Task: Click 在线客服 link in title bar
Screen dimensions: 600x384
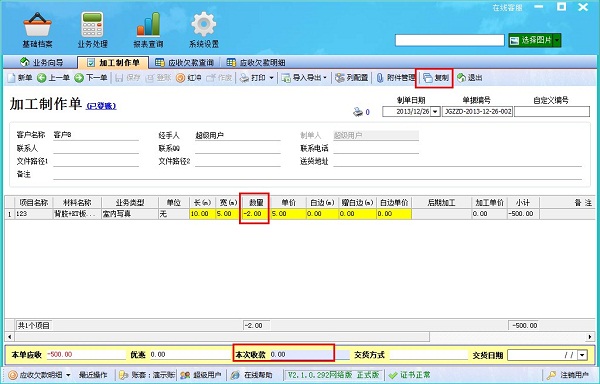Action: click(x=507, y=8)
